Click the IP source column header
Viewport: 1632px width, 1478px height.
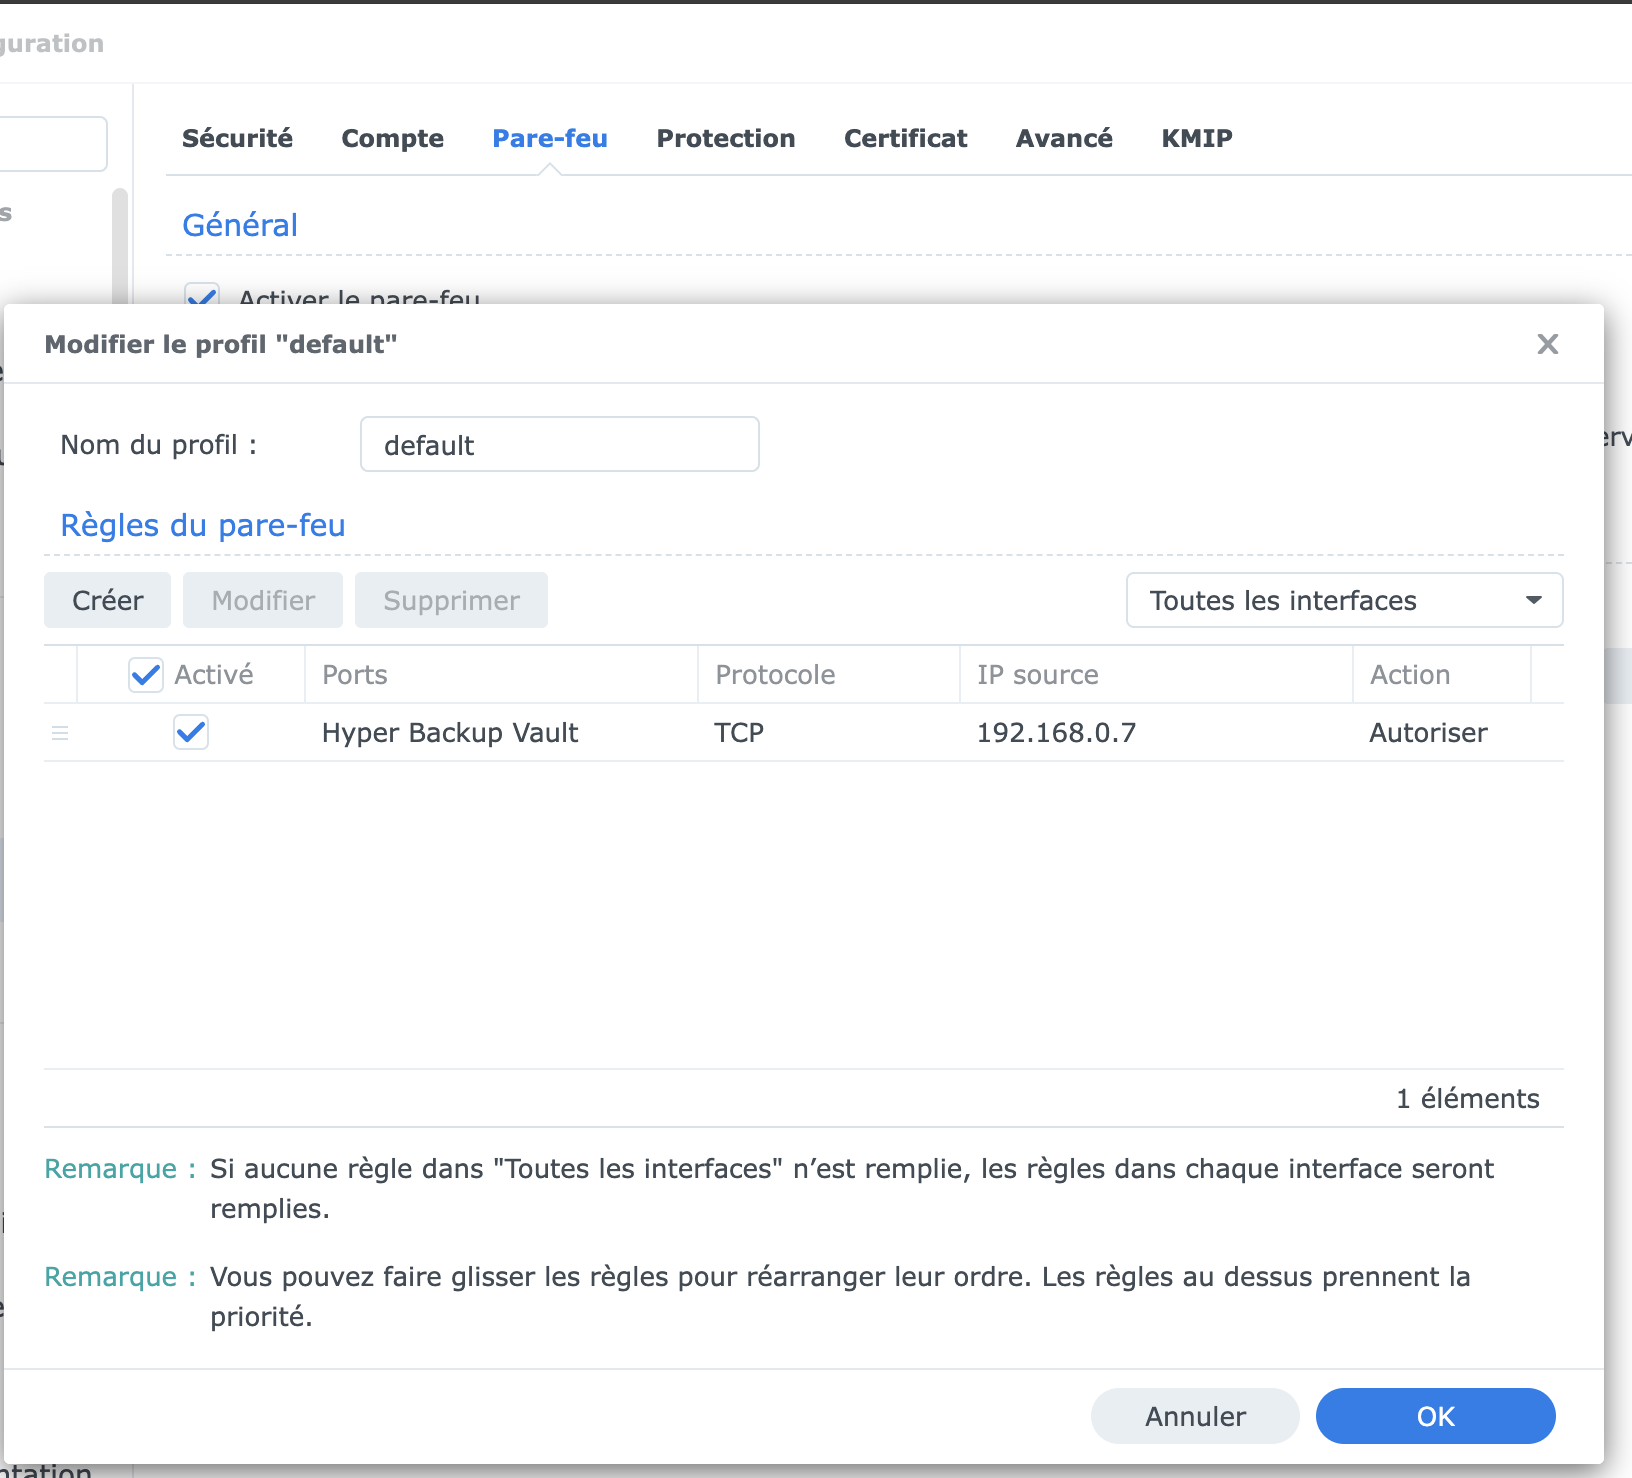click(1155, 675)
